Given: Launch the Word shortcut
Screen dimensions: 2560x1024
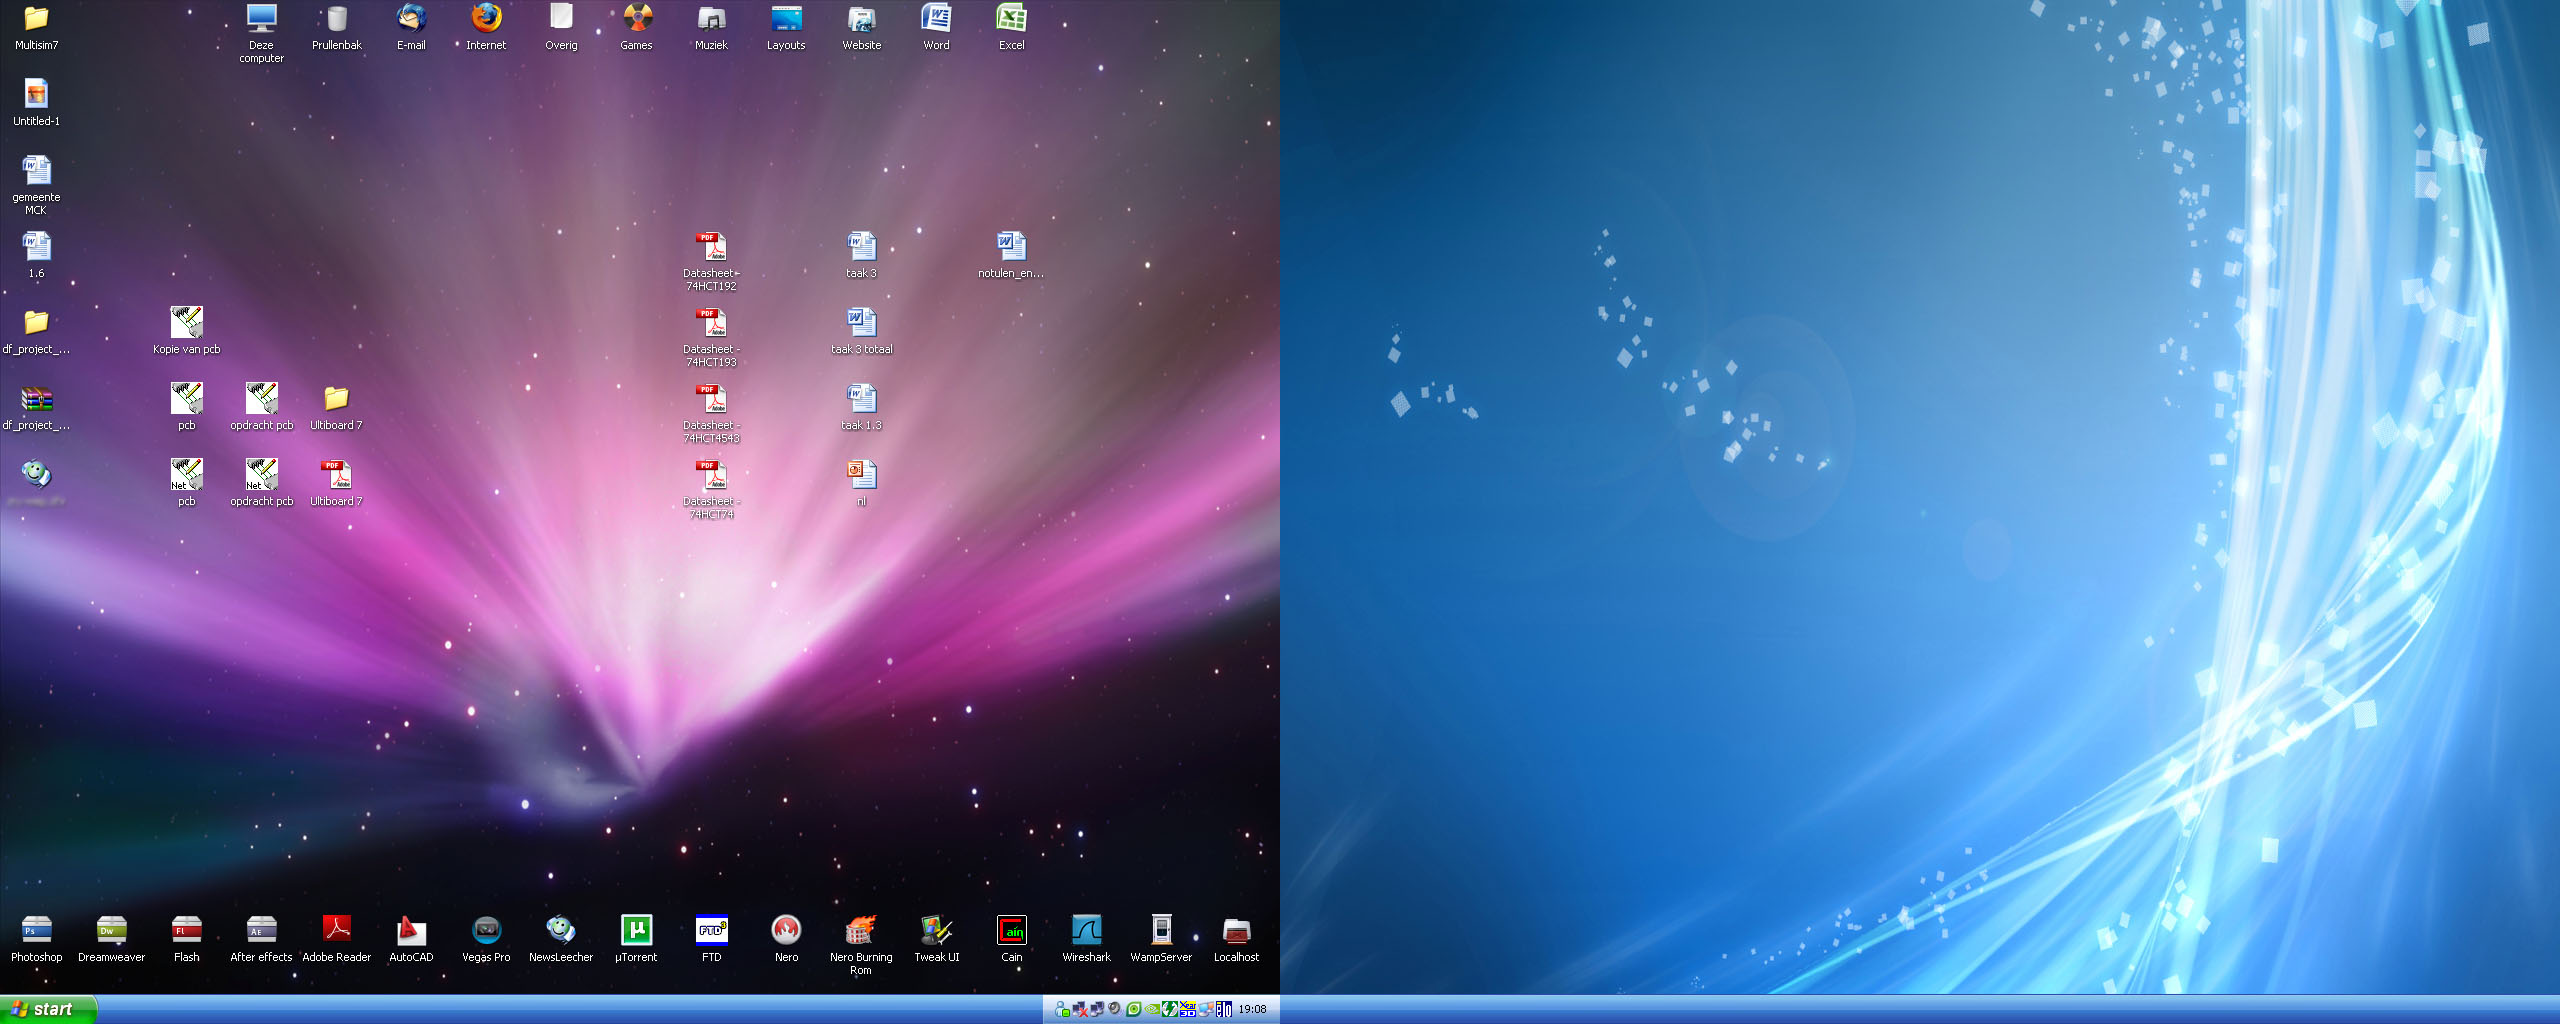Looking at the screenshot, I should [x=936, y=27].
